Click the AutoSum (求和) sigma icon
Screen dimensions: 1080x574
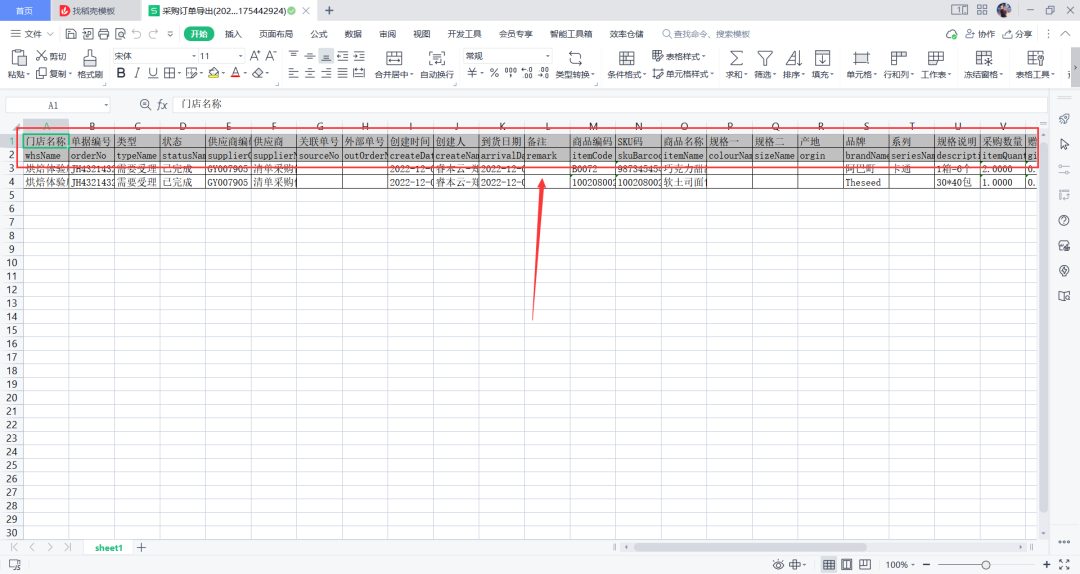pyautogui.click(x=735, y=58)
